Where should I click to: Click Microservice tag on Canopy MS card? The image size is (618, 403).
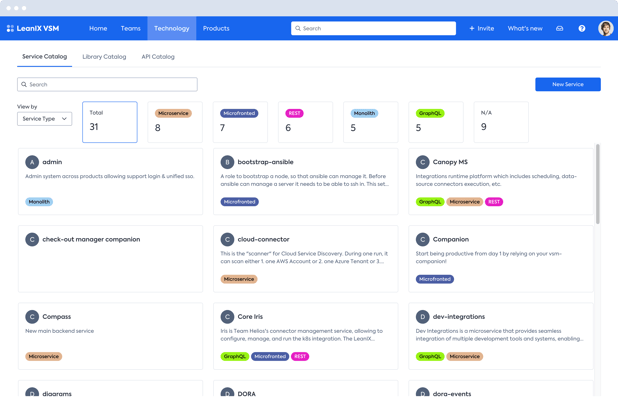465,202
